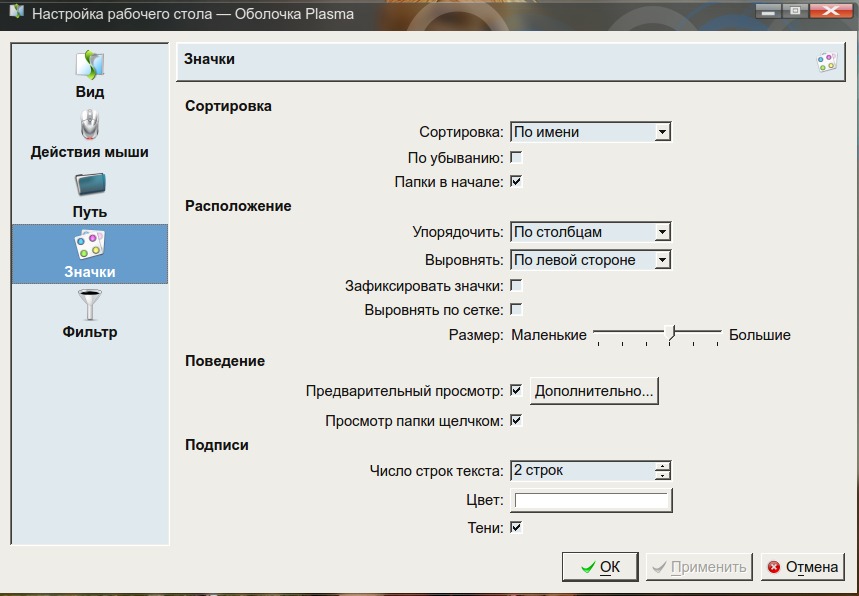Confirm settings with the ОК button
The width and height of the screenshot is (859, 596).
coord(600,567)
